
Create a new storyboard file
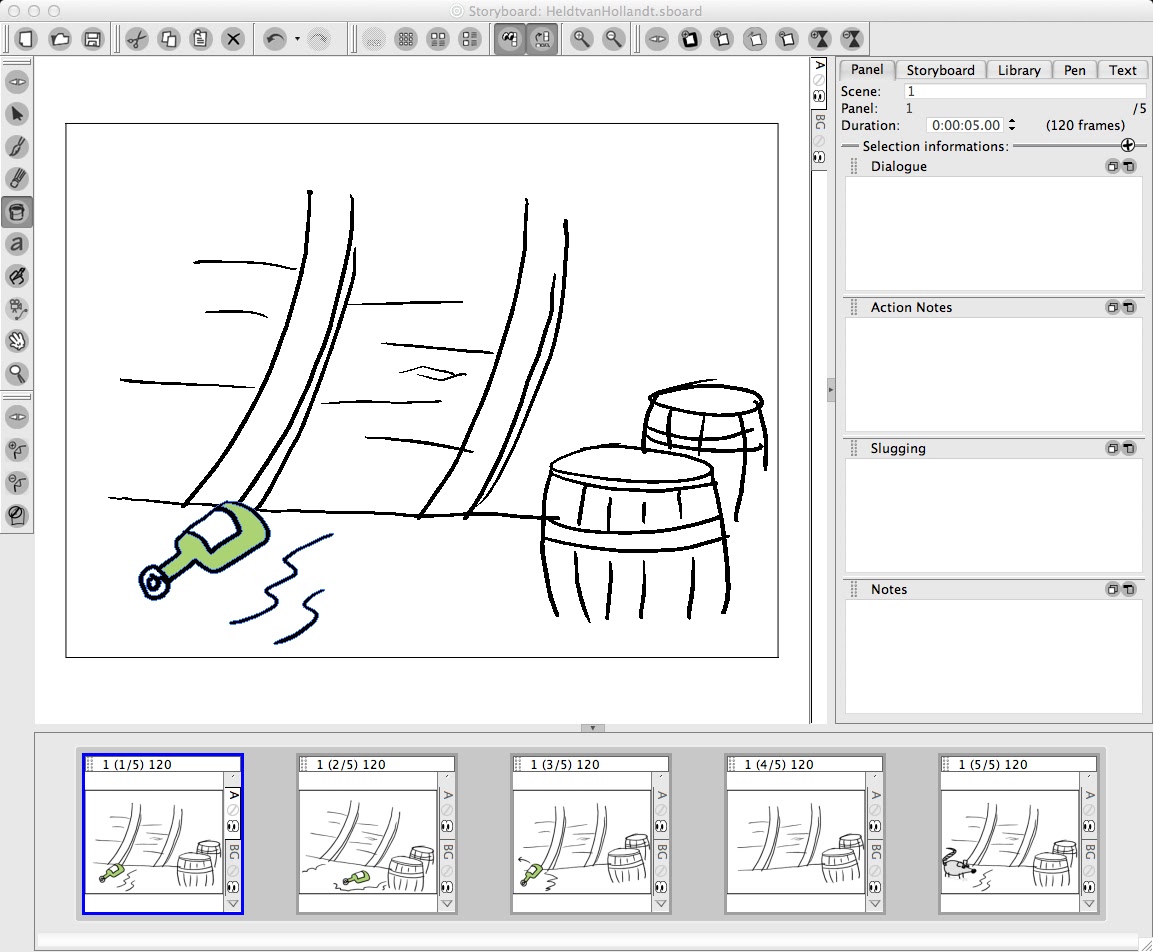pyautogui.click(x=26, y=39)
